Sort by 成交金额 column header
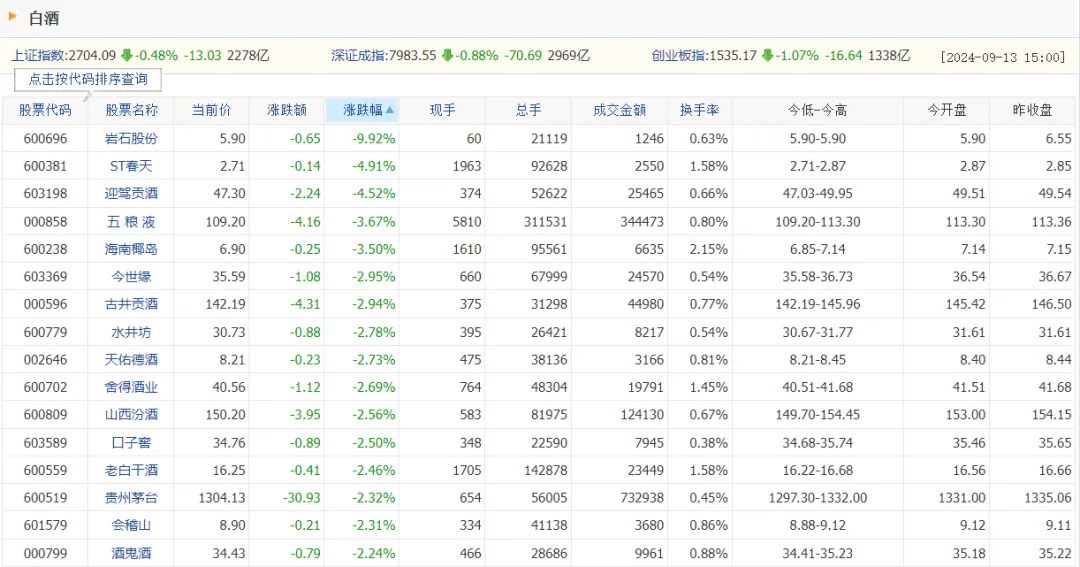Screen dimensions: 1080x567 619,110
